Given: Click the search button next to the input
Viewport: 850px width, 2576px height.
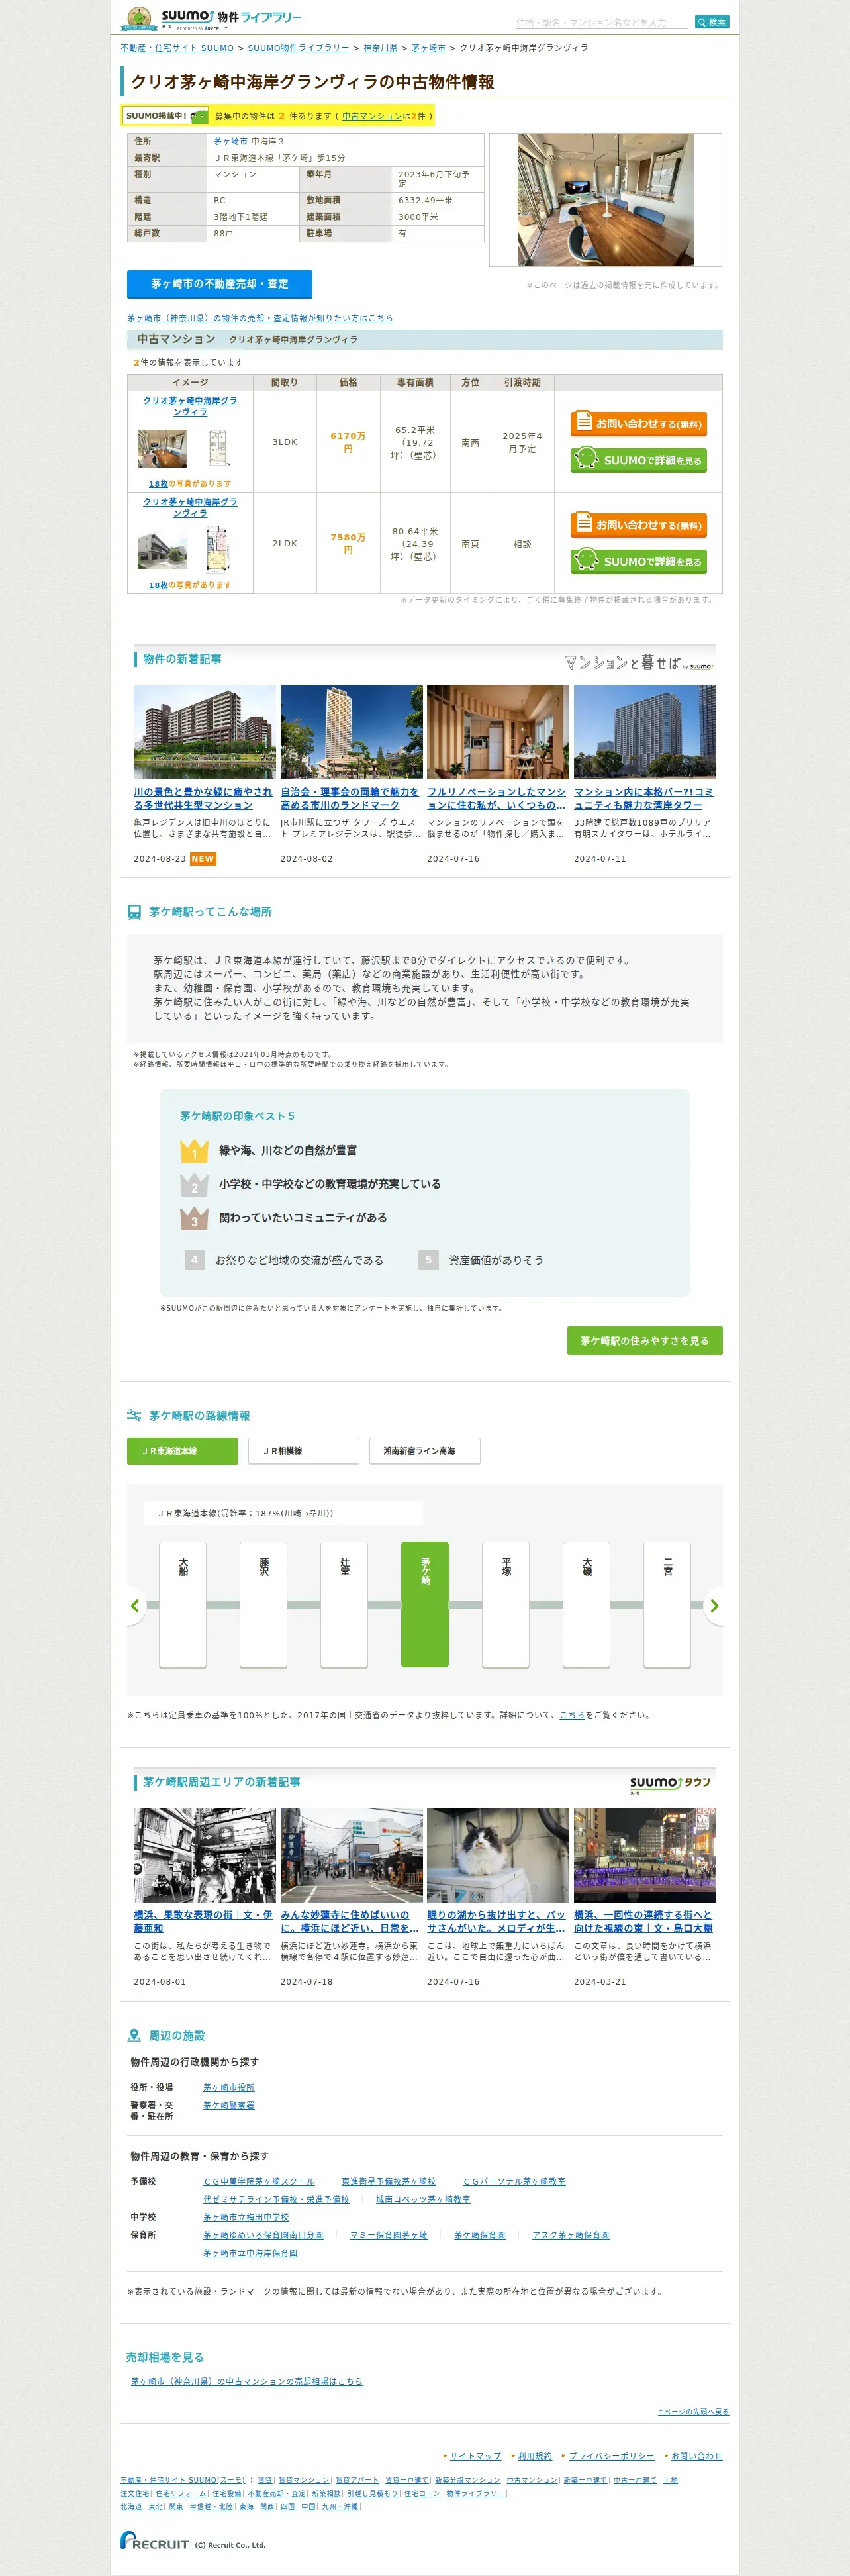Looking at the screenshot, I should tap(712, 22).
